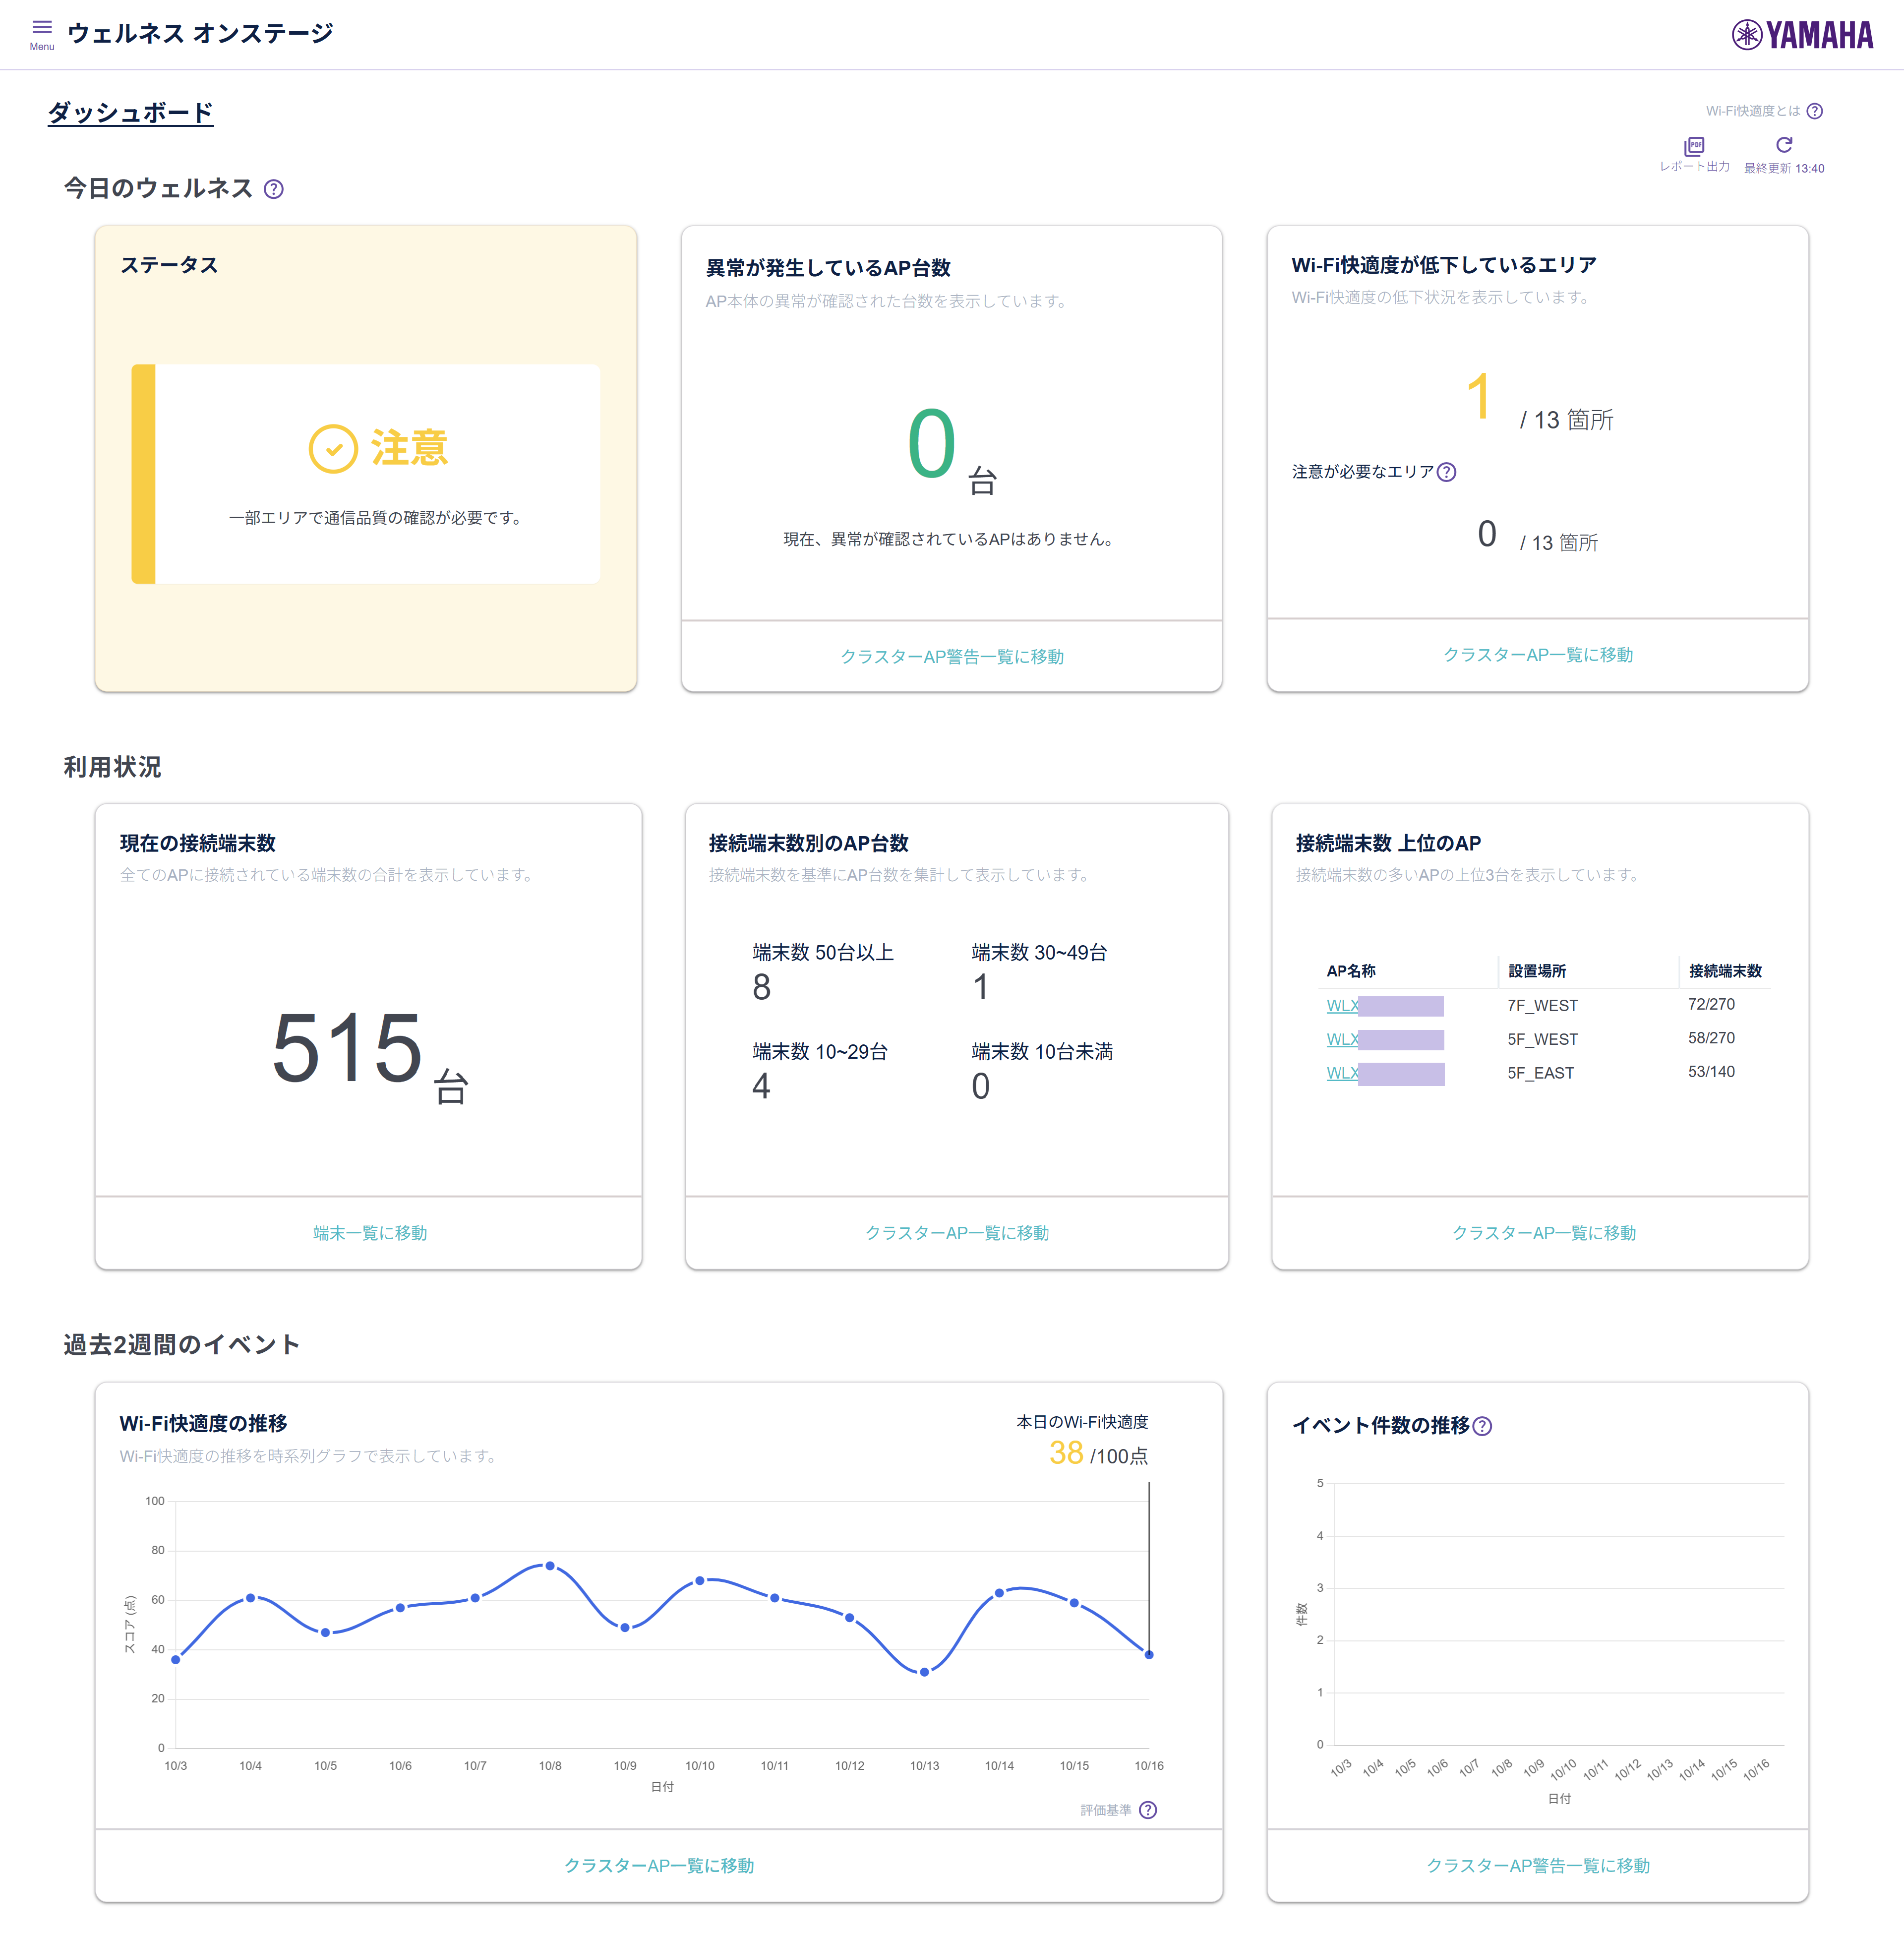Screen dimensions: 1904x1934
Task: Click the AP名称 column header
Action: [x=1351, y=971]
